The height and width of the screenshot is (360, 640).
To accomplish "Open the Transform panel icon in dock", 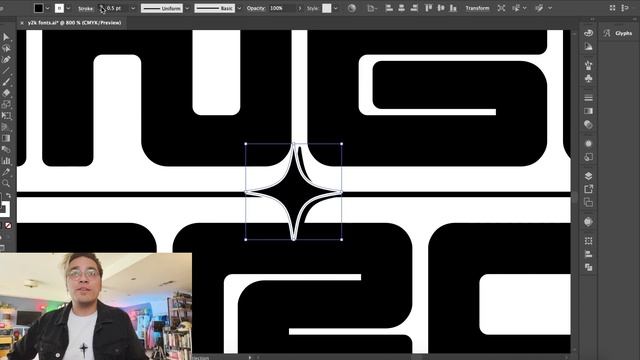I will pyautogui.click(x=588, y=241).
